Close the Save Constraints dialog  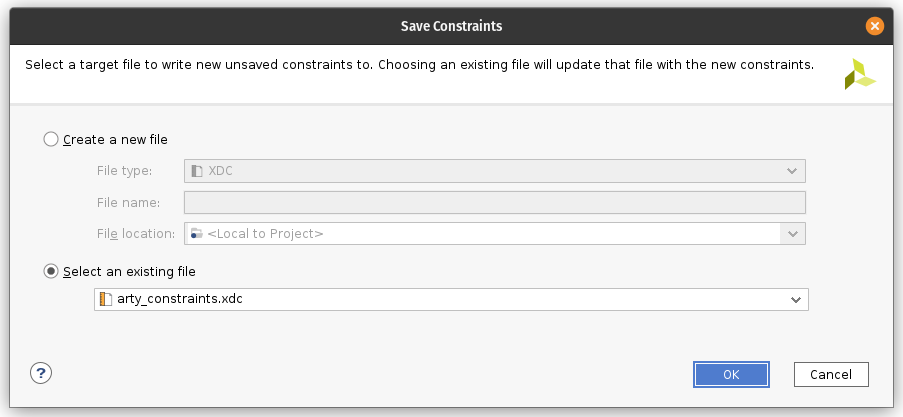[x=874, y=26]
